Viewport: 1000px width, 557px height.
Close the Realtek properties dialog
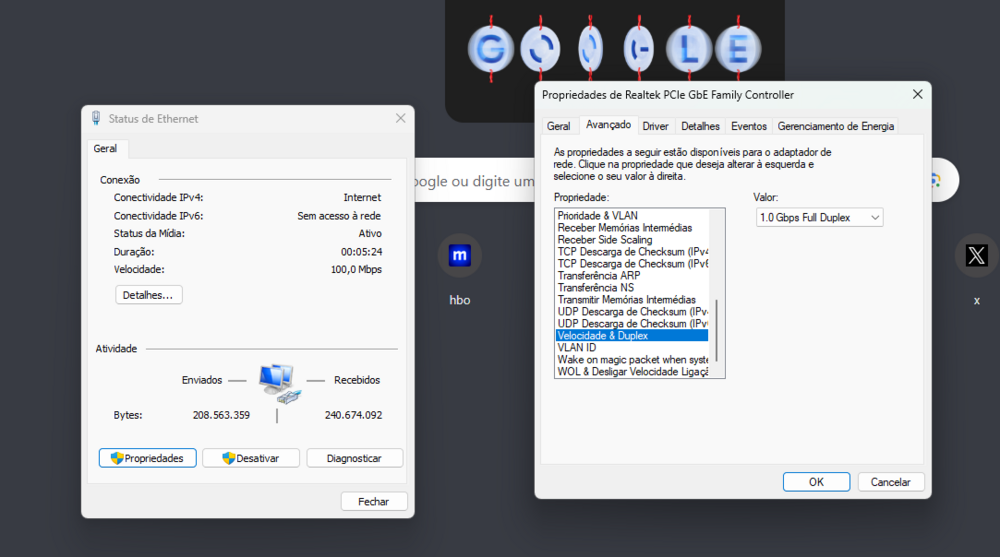(x=917, y=94)
